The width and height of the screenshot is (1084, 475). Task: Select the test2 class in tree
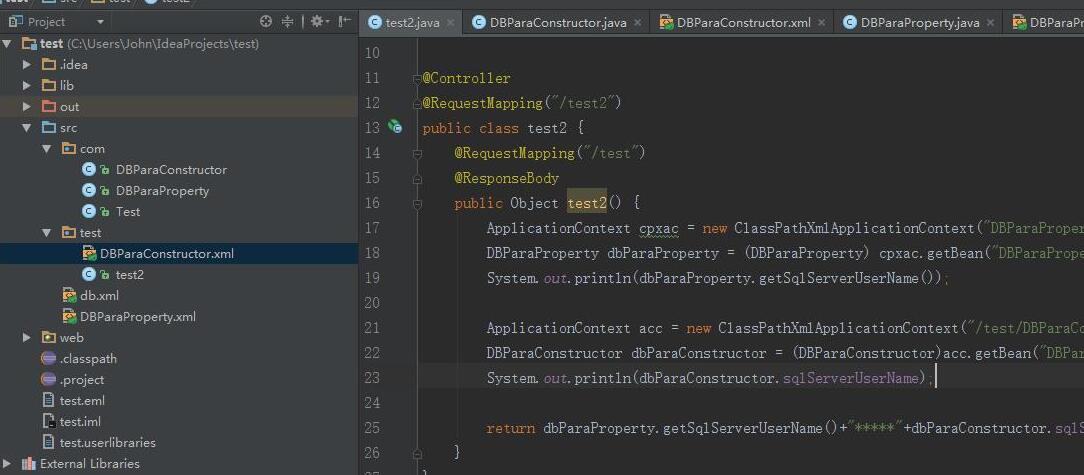[130, 274]
